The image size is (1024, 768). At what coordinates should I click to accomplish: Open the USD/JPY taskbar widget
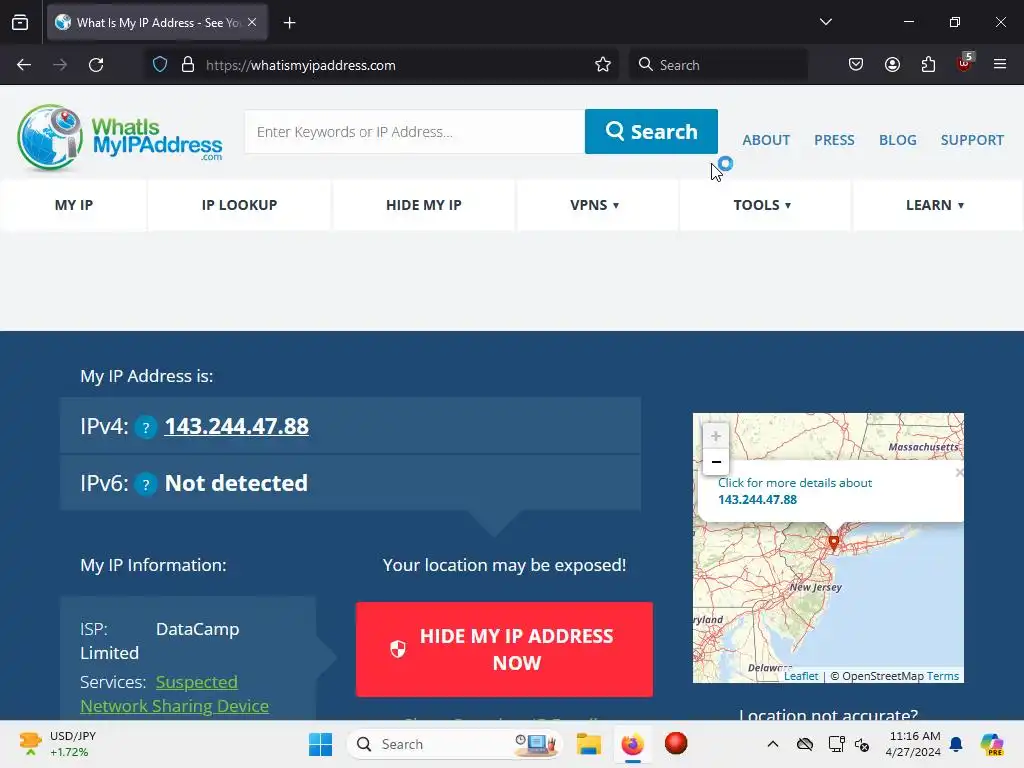point(57,744)
